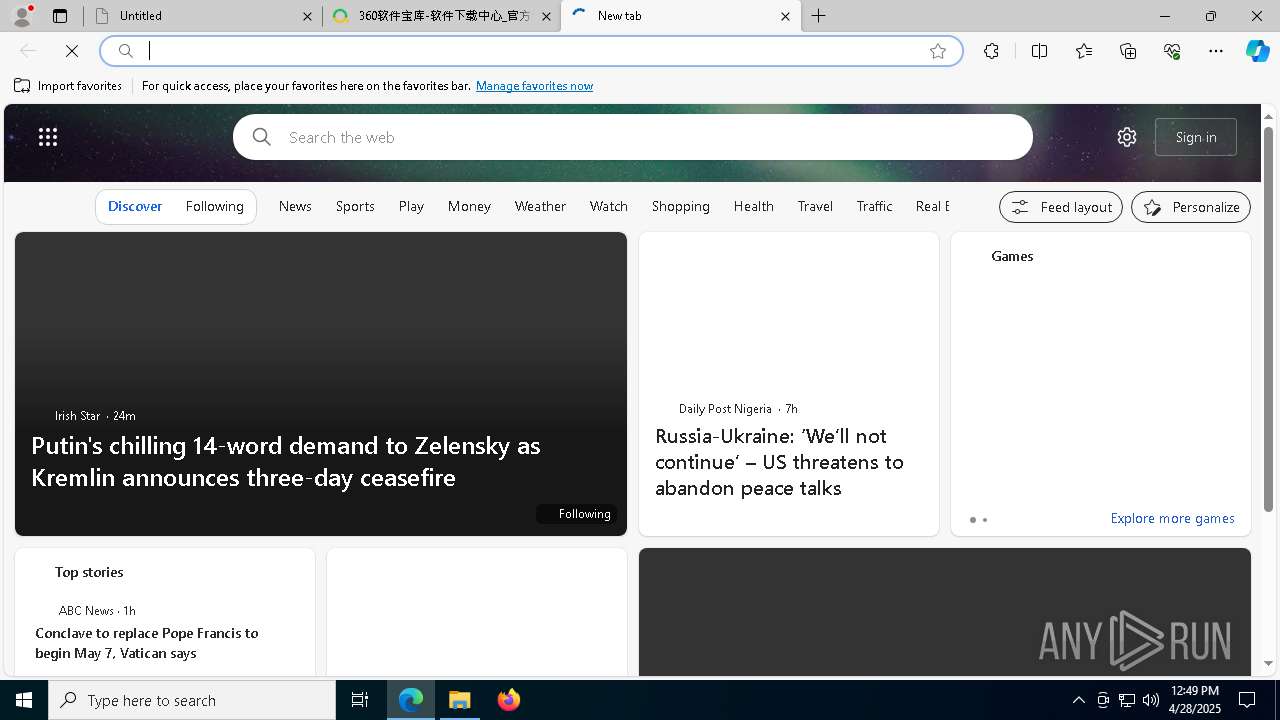This screenshot has height=720, width=1280.
Task: Open the Money category
Action: [x=469, y=206]
